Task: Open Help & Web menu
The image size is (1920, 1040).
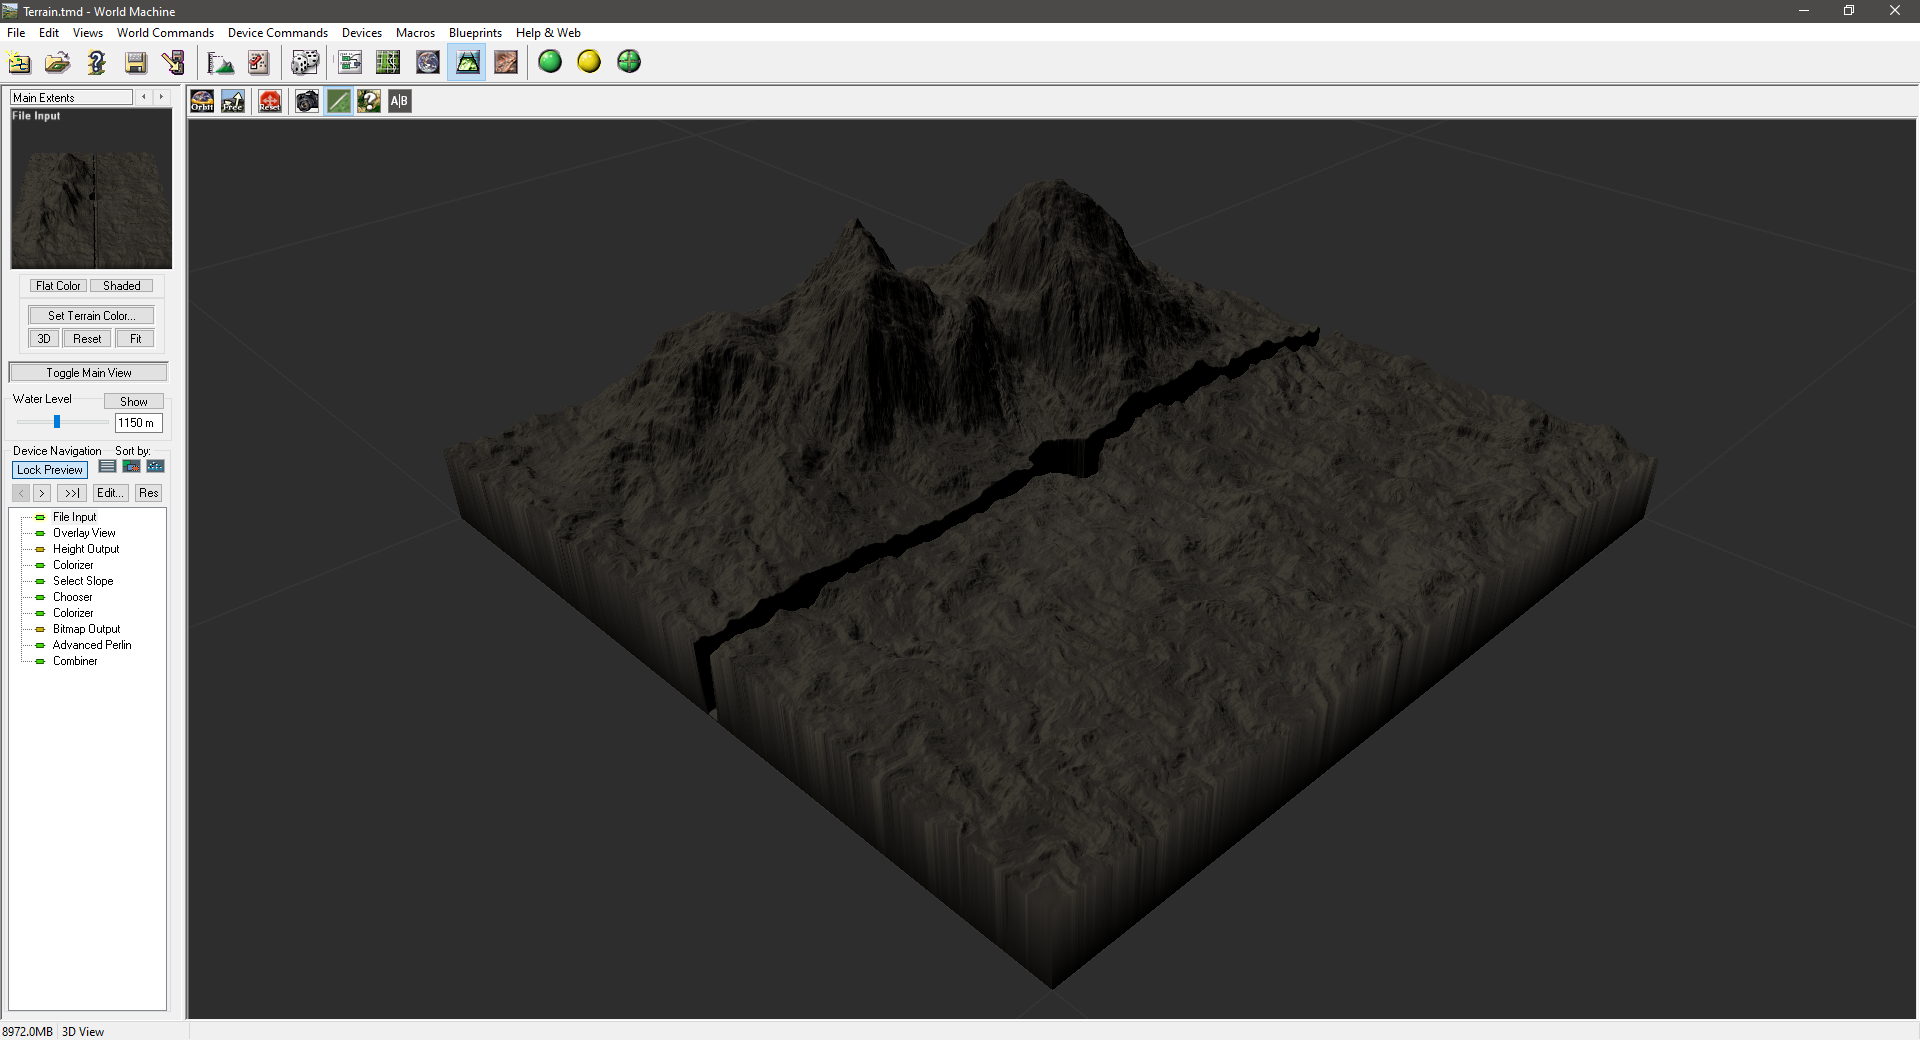Action: click(548, 33)
